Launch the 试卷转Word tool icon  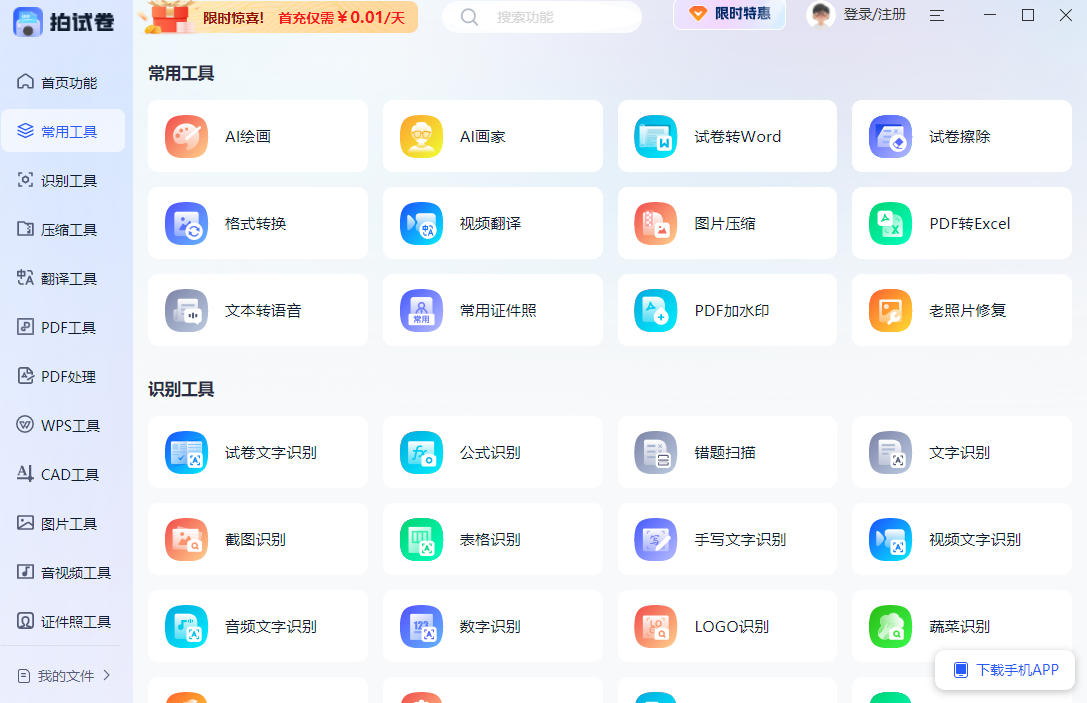pyautogui.click(x=656, y=137)
